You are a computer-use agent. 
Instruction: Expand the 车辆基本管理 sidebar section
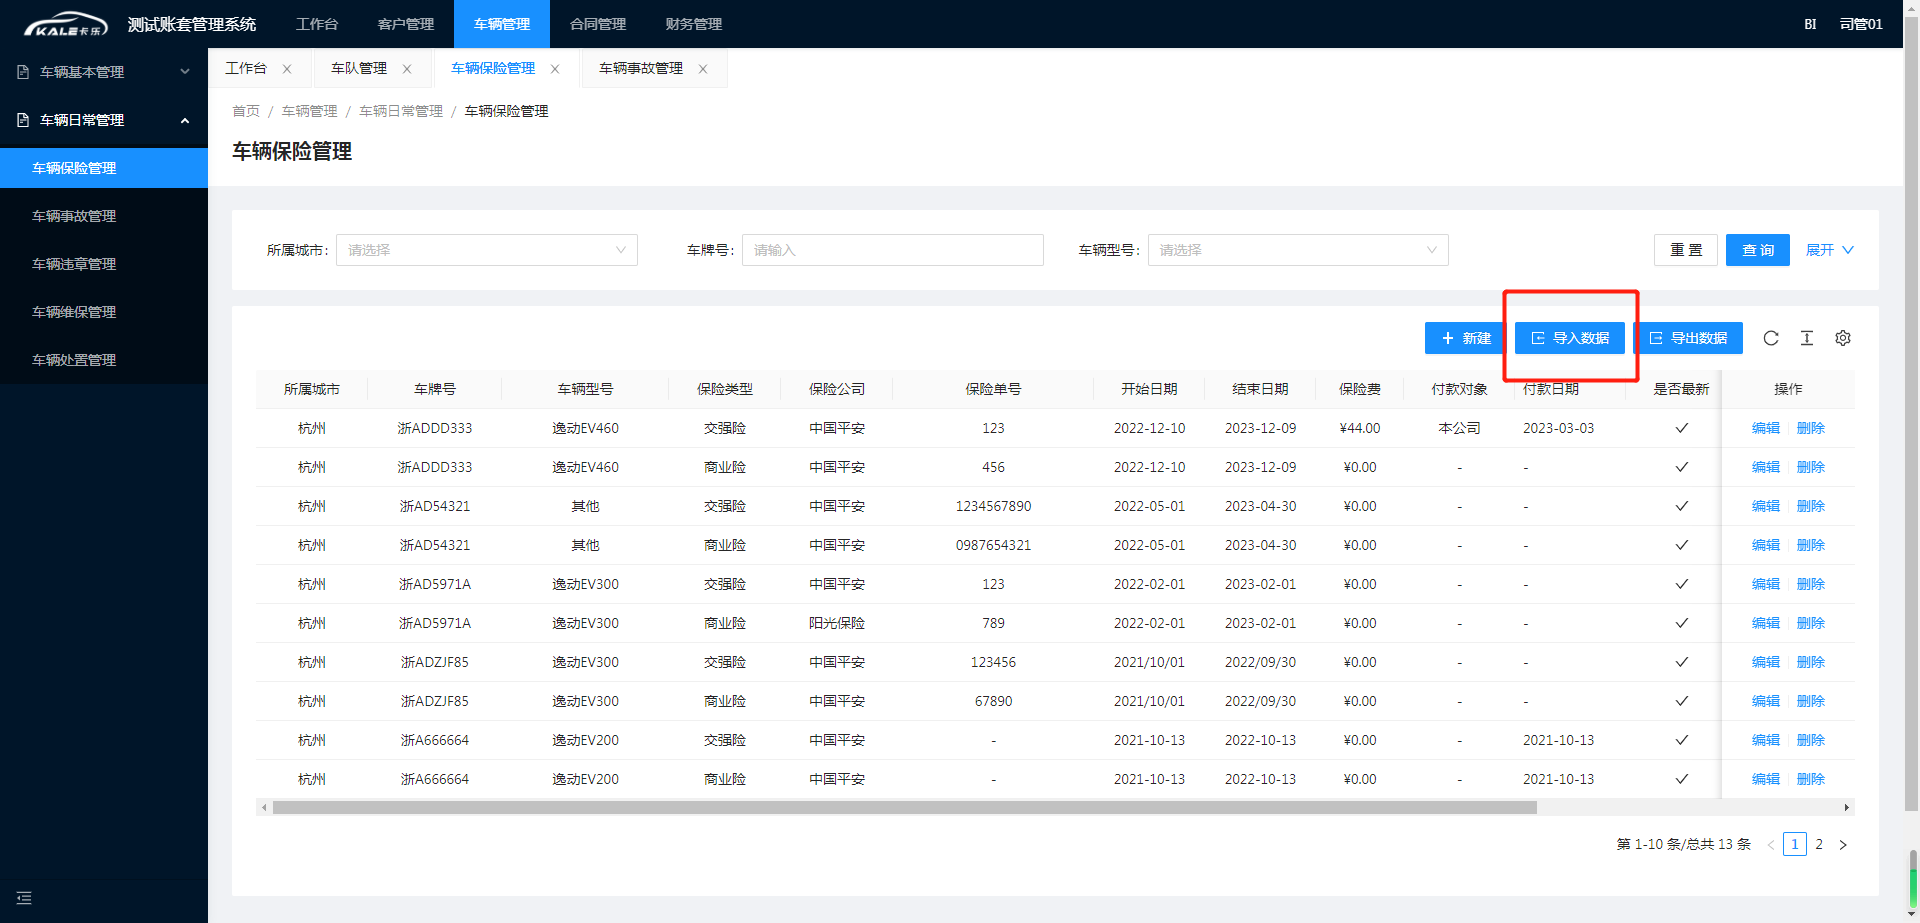tap(104, 72)
